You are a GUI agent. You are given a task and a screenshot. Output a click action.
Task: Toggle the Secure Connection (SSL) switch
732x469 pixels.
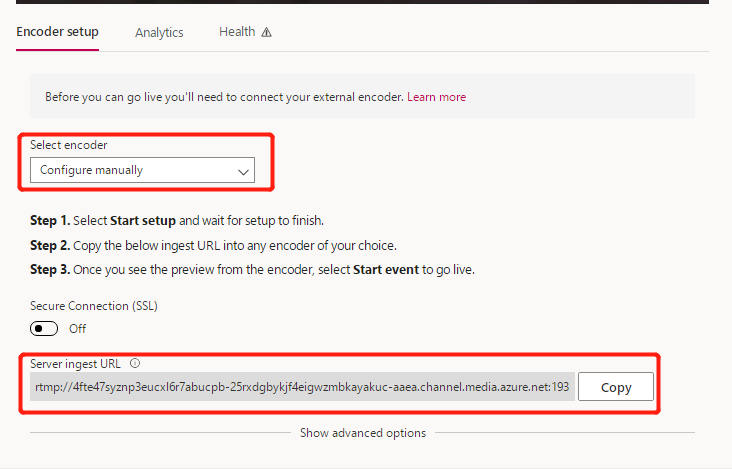click(44, 329)
